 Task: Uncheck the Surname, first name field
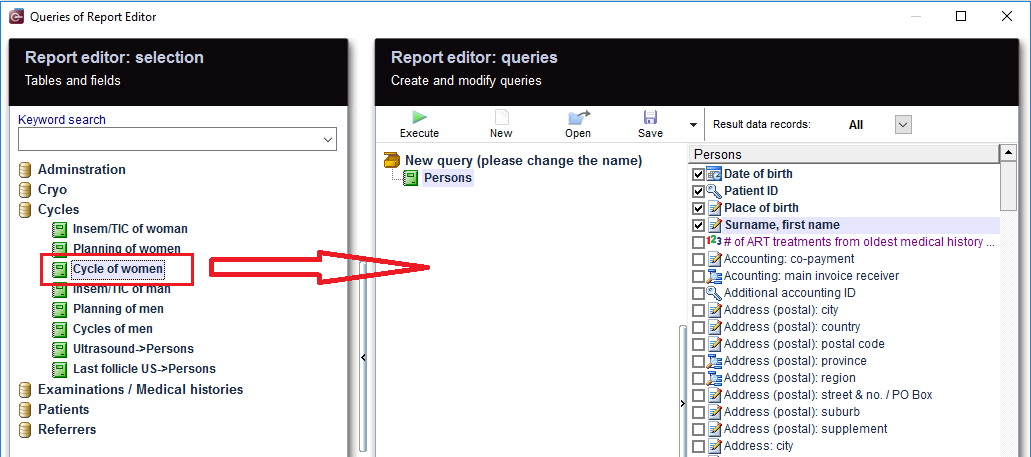click(x=698, y=226)
